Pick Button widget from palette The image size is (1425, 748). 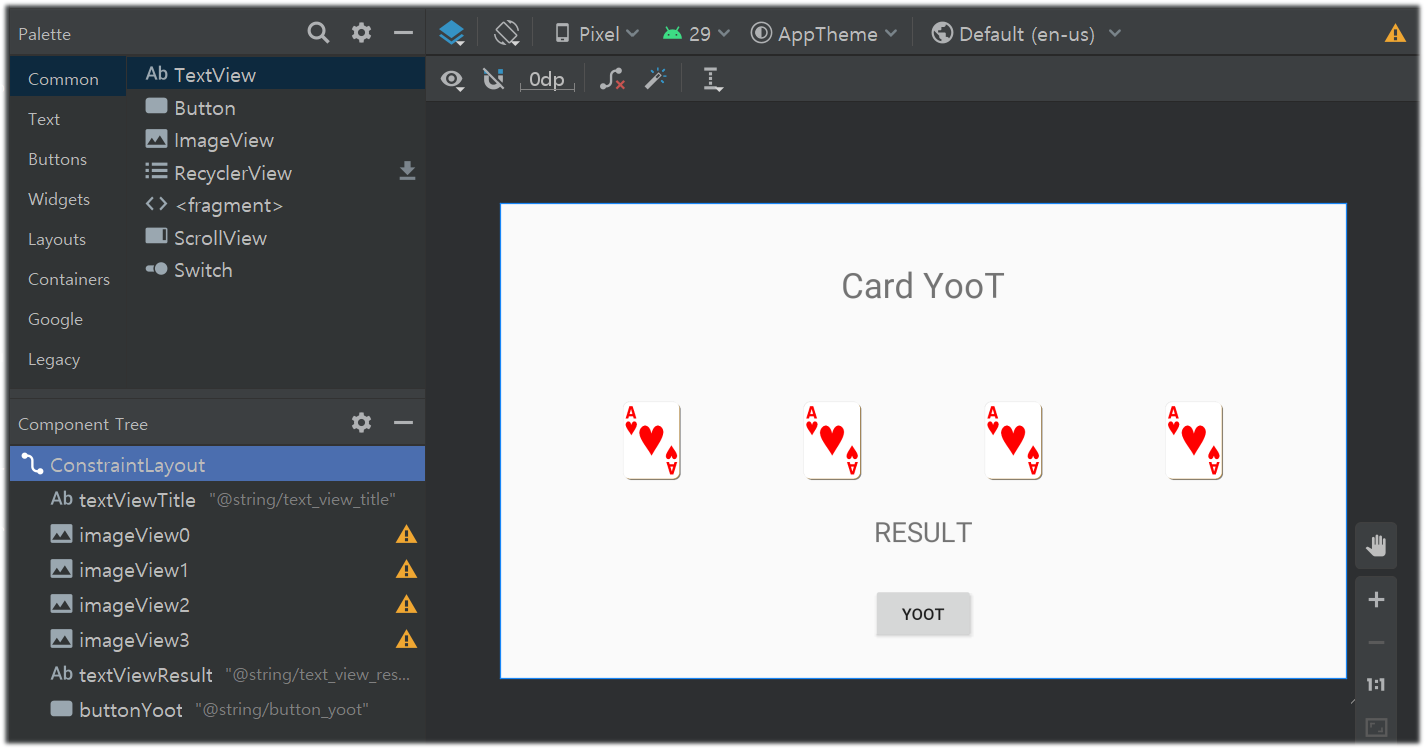point(276,107)
